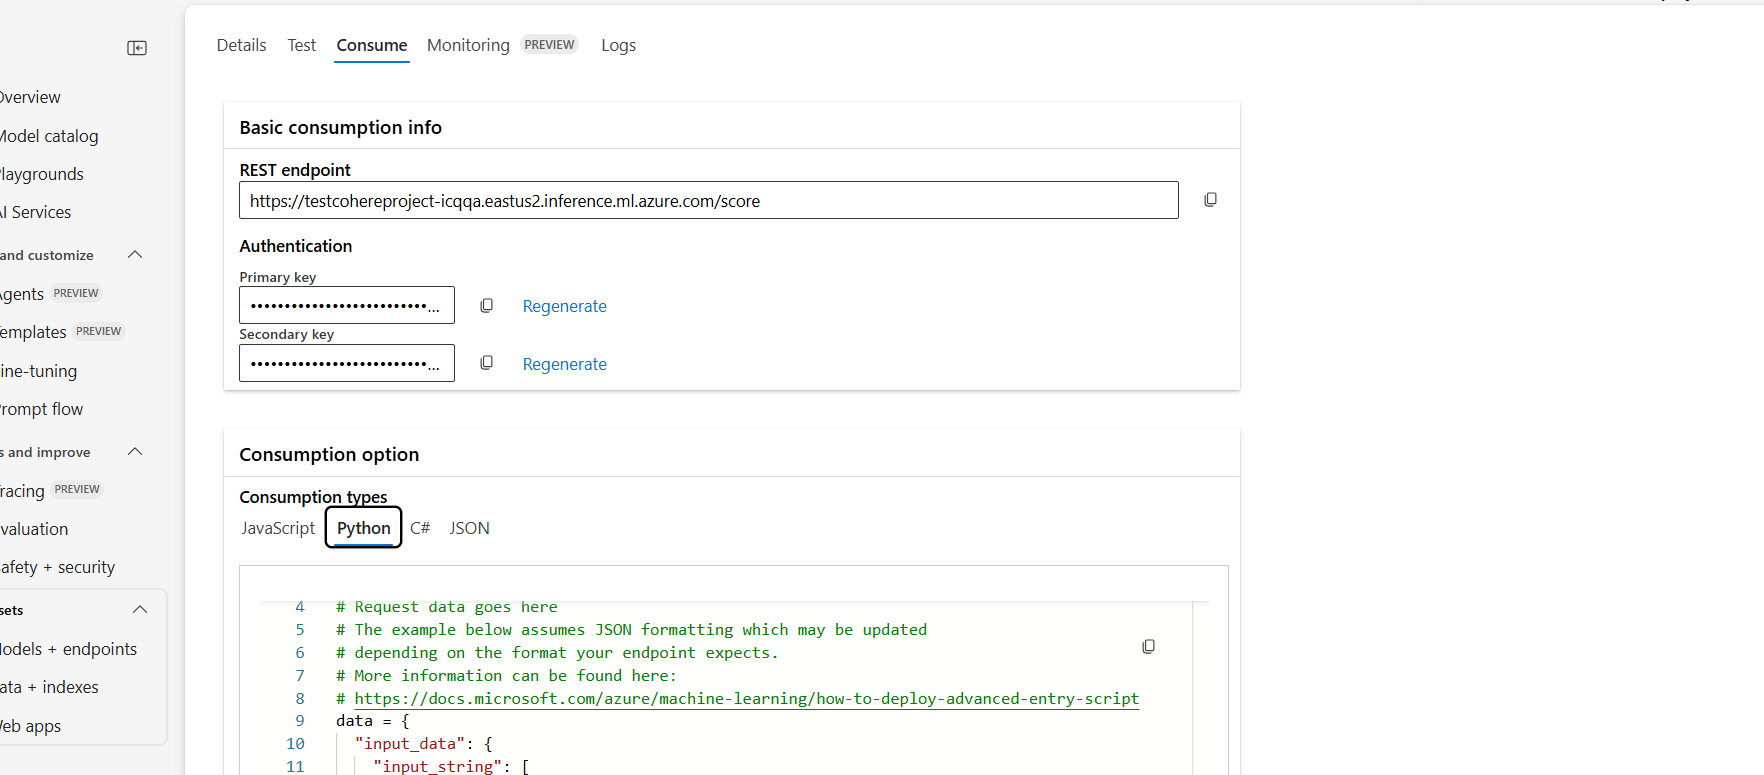The height and width of the screenshot is (775, 1764).
Task: Regenerate the Primary key
Action: pyautogui.click(x=564, y=306)
